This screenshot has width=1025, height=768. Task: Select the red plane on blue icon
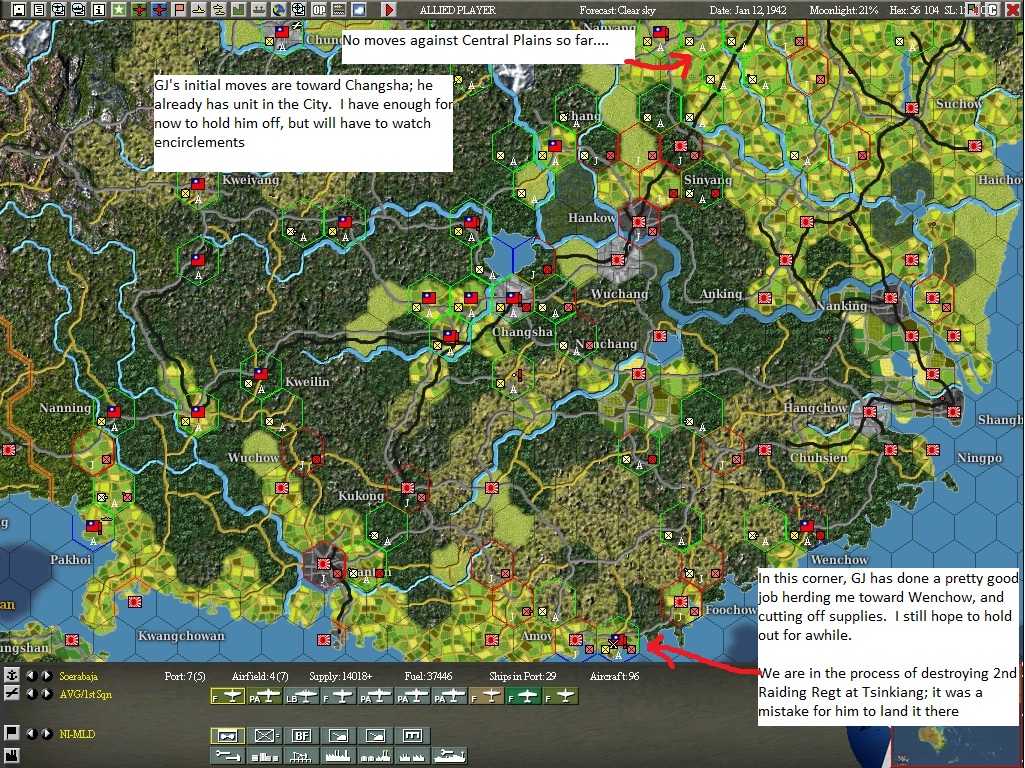[x=159, y=10]
